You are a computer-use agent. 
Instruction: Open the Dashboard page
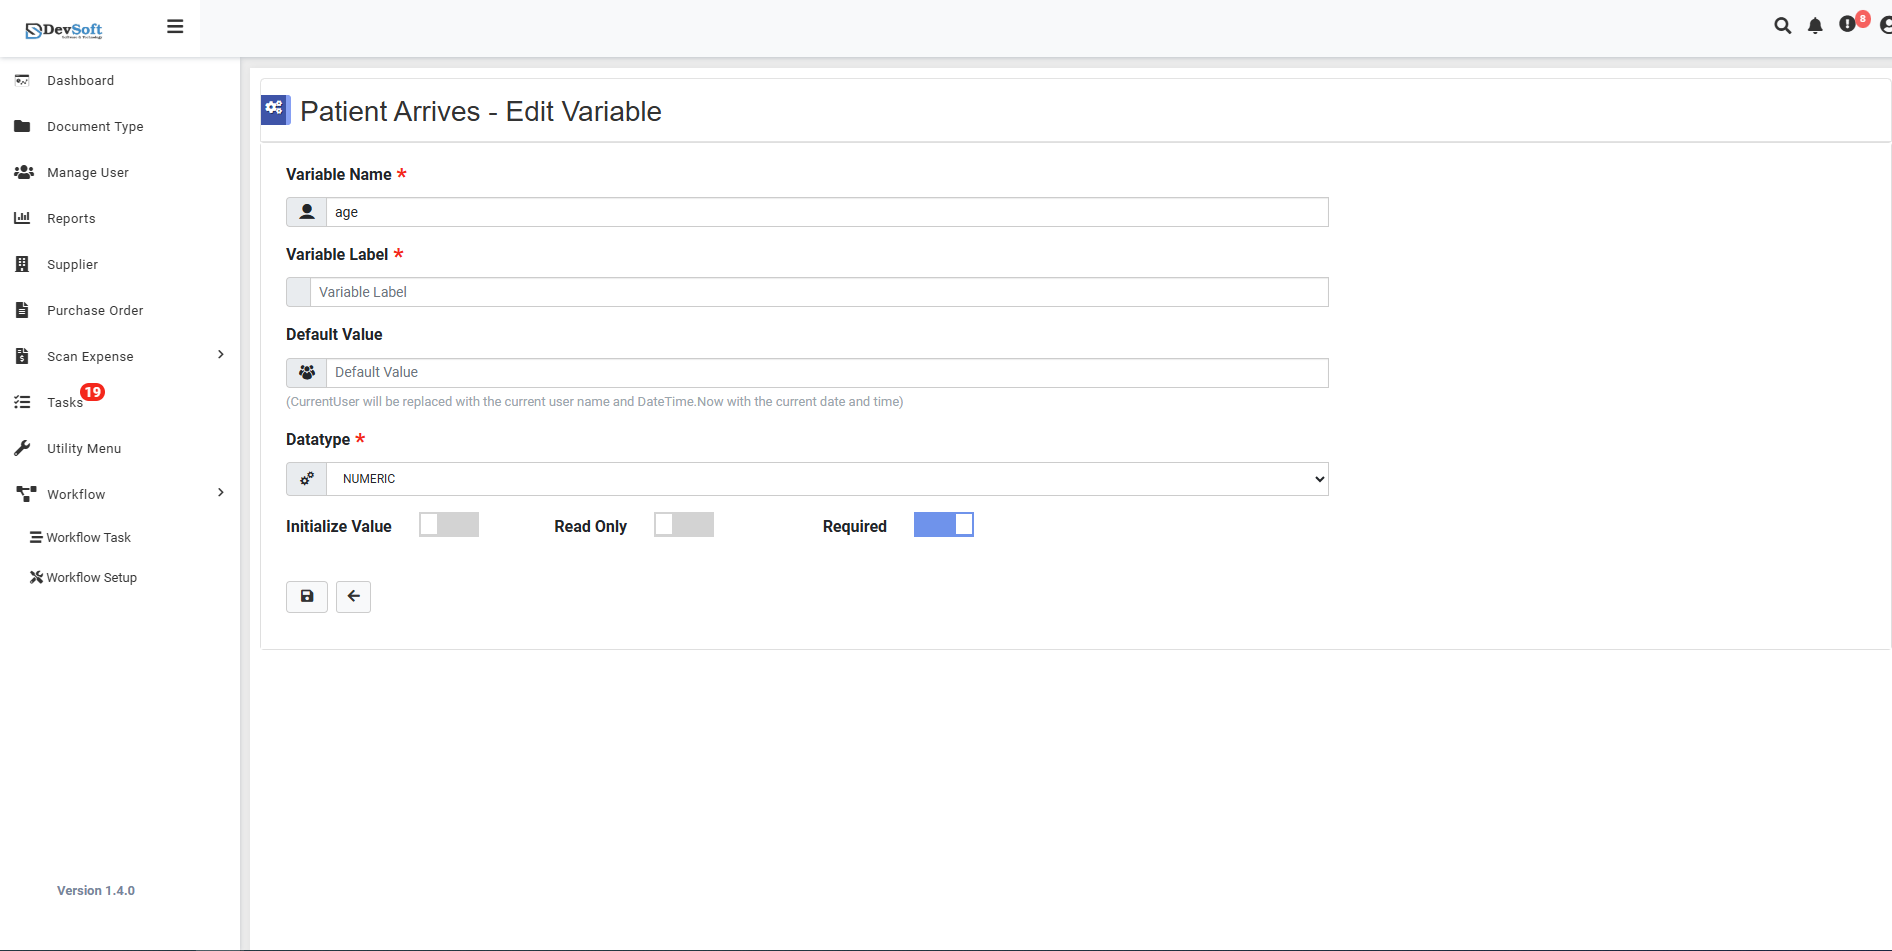[81, 80]
